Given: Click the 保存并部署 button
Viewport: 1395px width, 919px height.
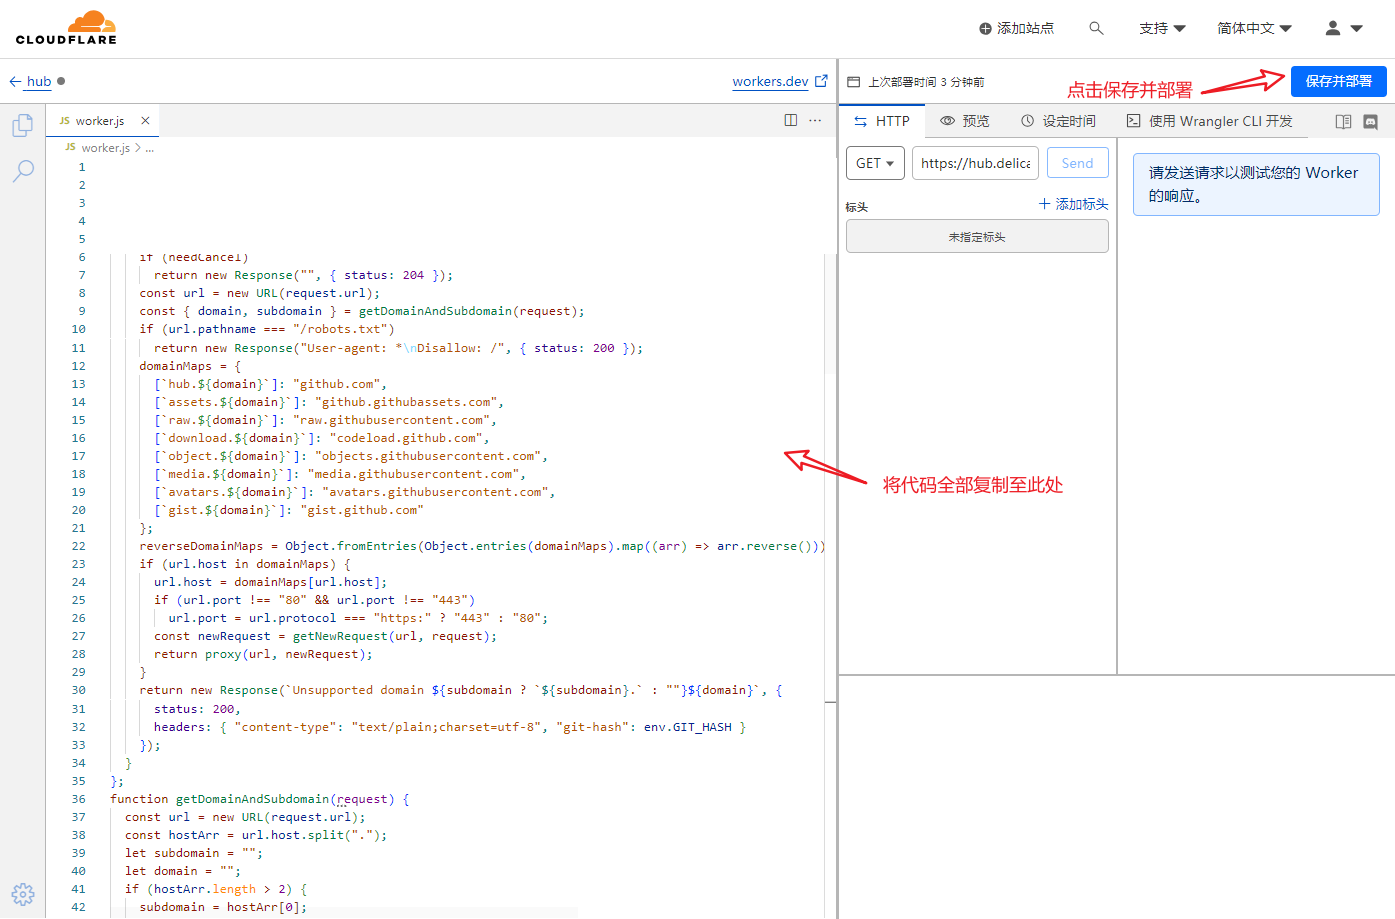Looking at the screenshot, I should click(1338, 81).
